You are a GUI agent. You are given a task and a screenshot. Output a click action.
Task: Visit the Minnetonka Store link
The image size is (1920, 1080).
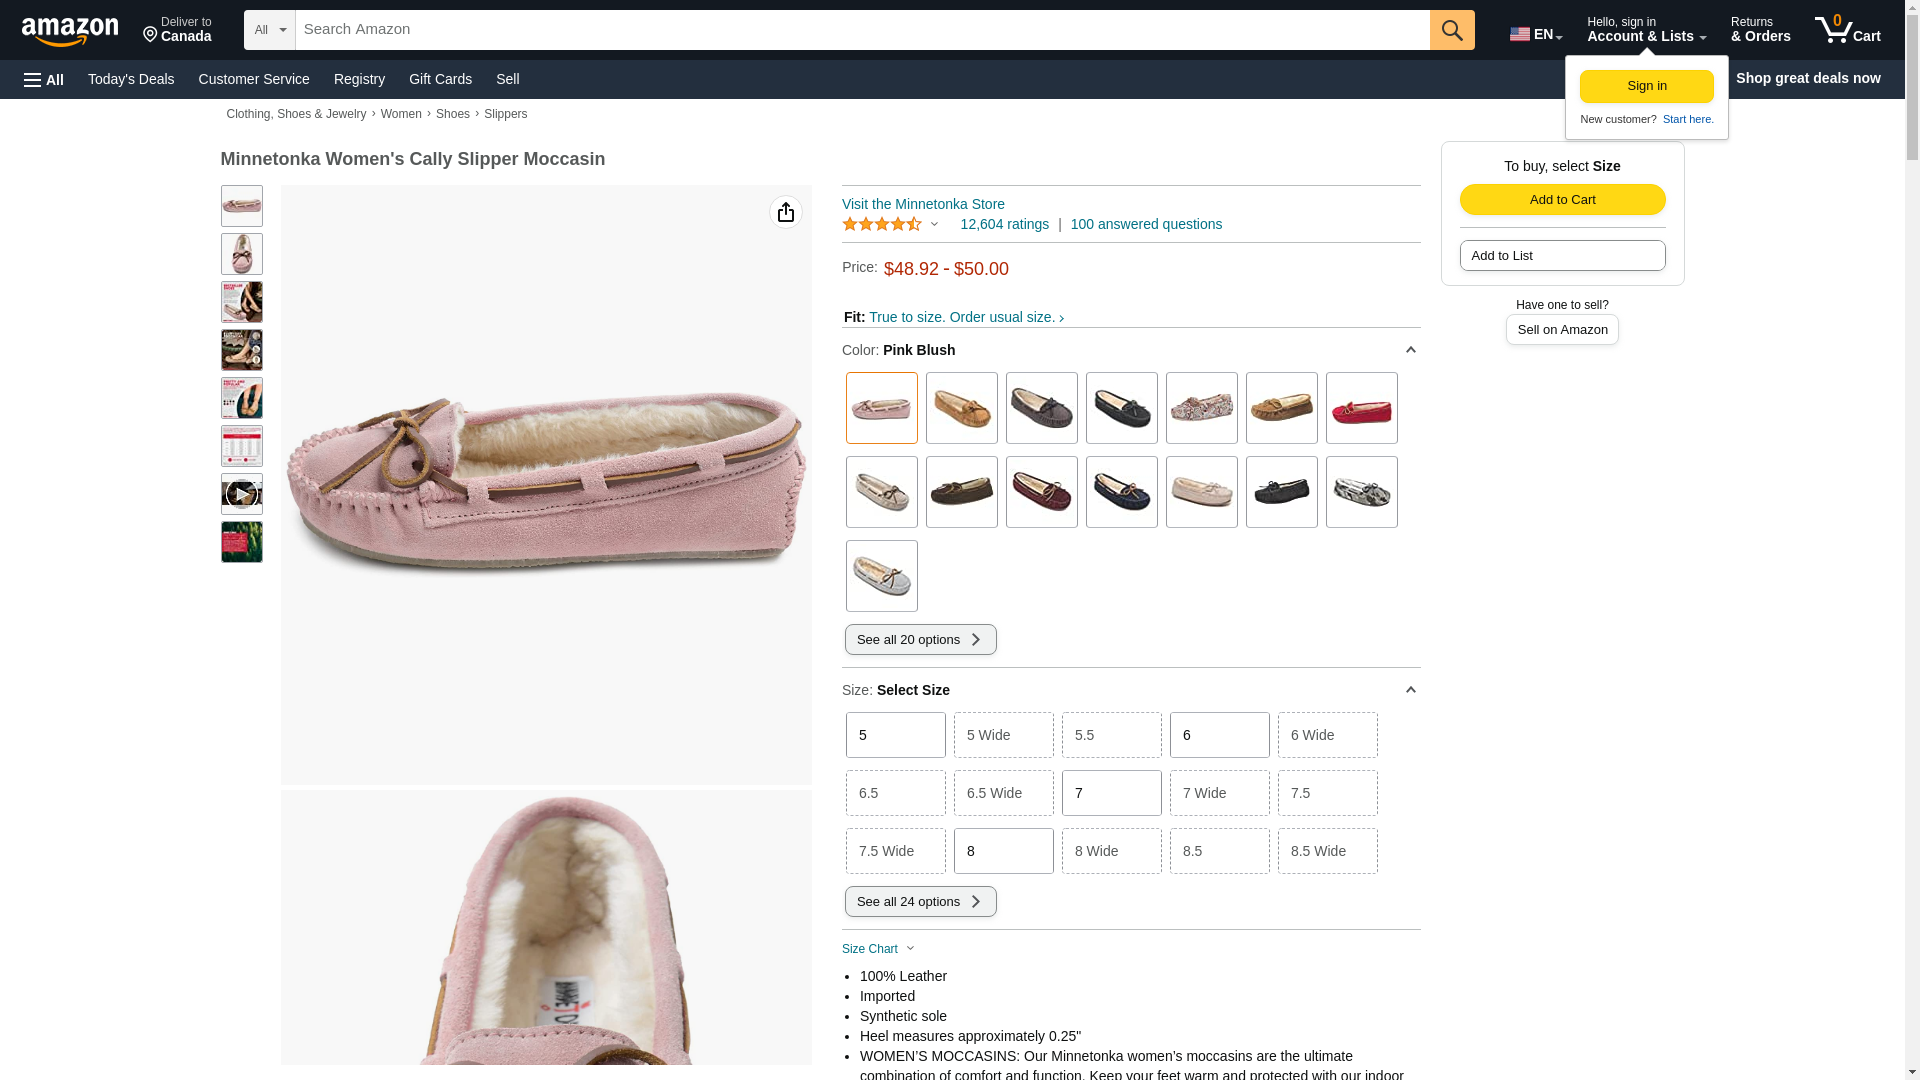[923, 204]
